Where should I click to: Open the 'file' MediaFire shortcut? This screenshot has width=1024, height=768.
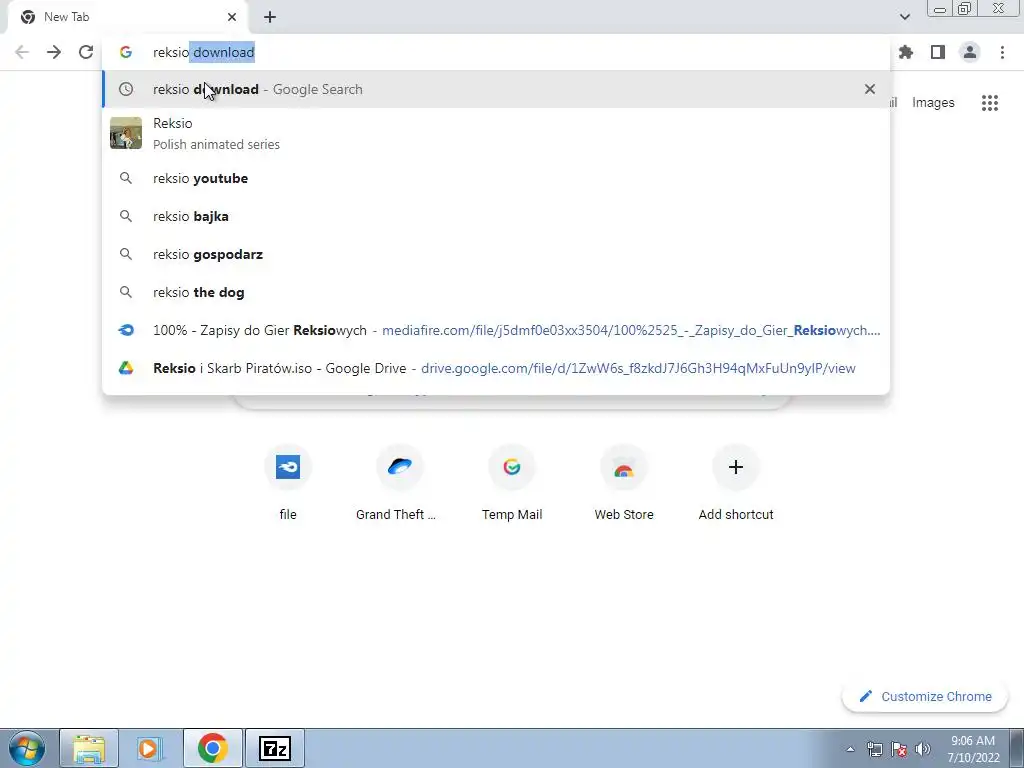(x=287, y=483)
